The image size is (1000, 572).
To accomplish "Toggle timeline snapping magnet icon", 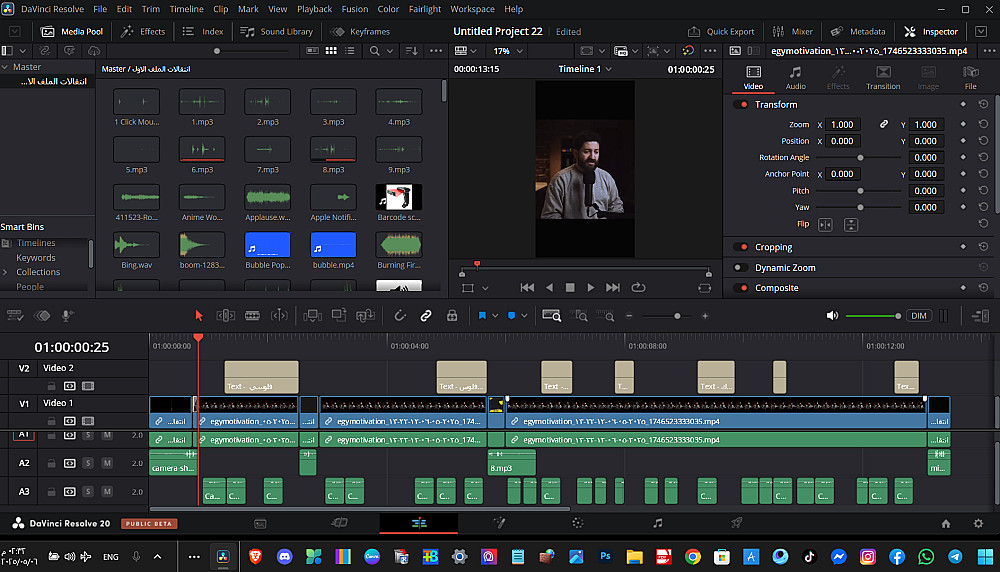I will 399,316.
